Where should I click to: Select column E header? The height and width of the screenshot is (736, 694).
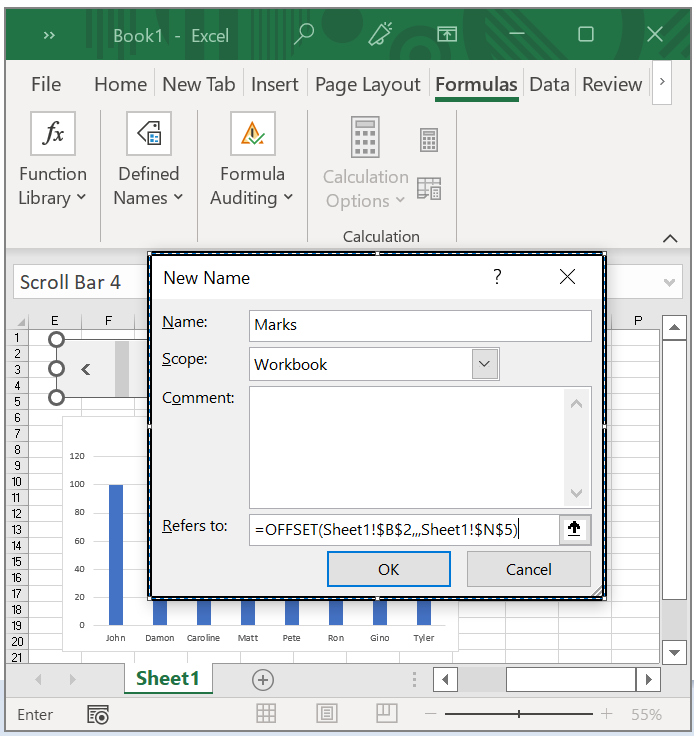coord(55,321)
